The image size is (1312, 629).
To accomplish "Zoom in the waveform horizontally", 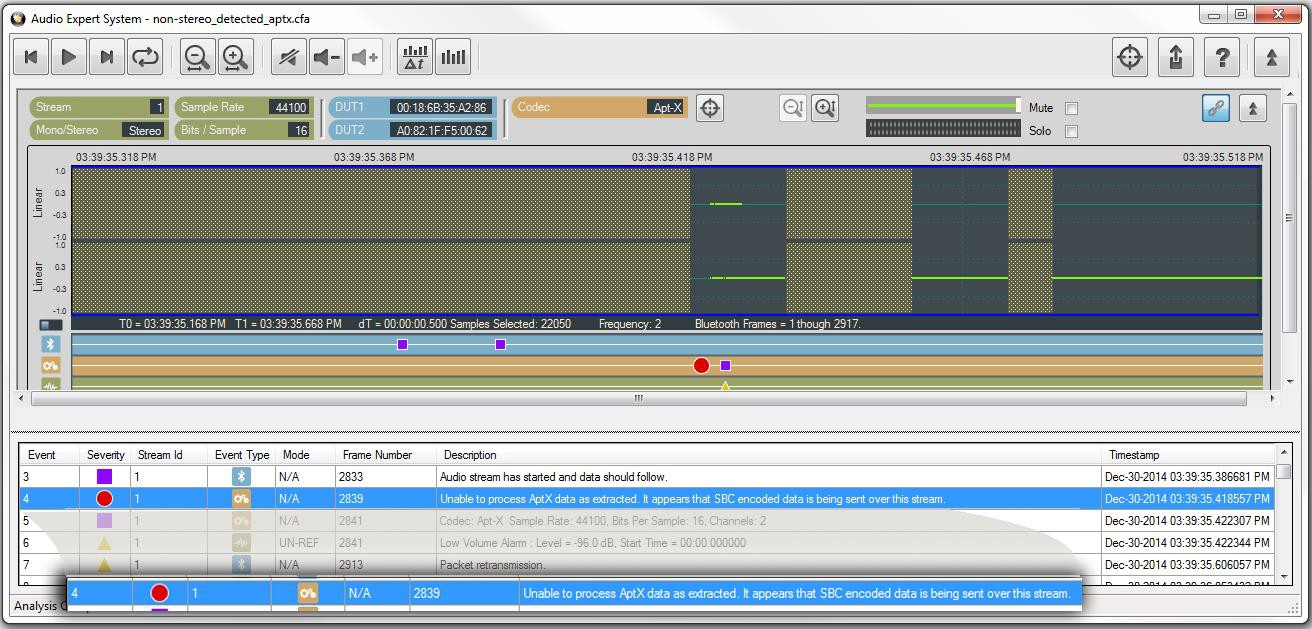I will pyautogui.click(x=235, y=57).
